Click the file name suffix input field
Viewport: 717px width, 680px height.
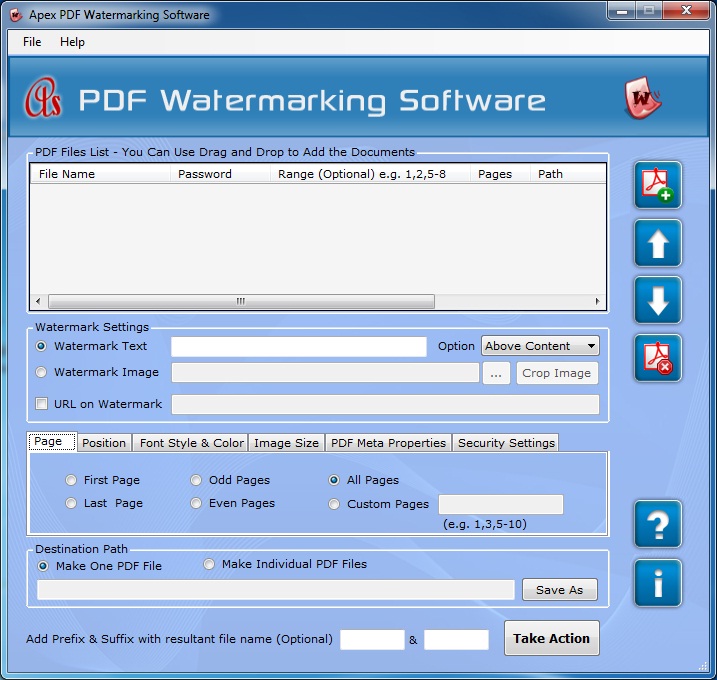pos(456,639)
